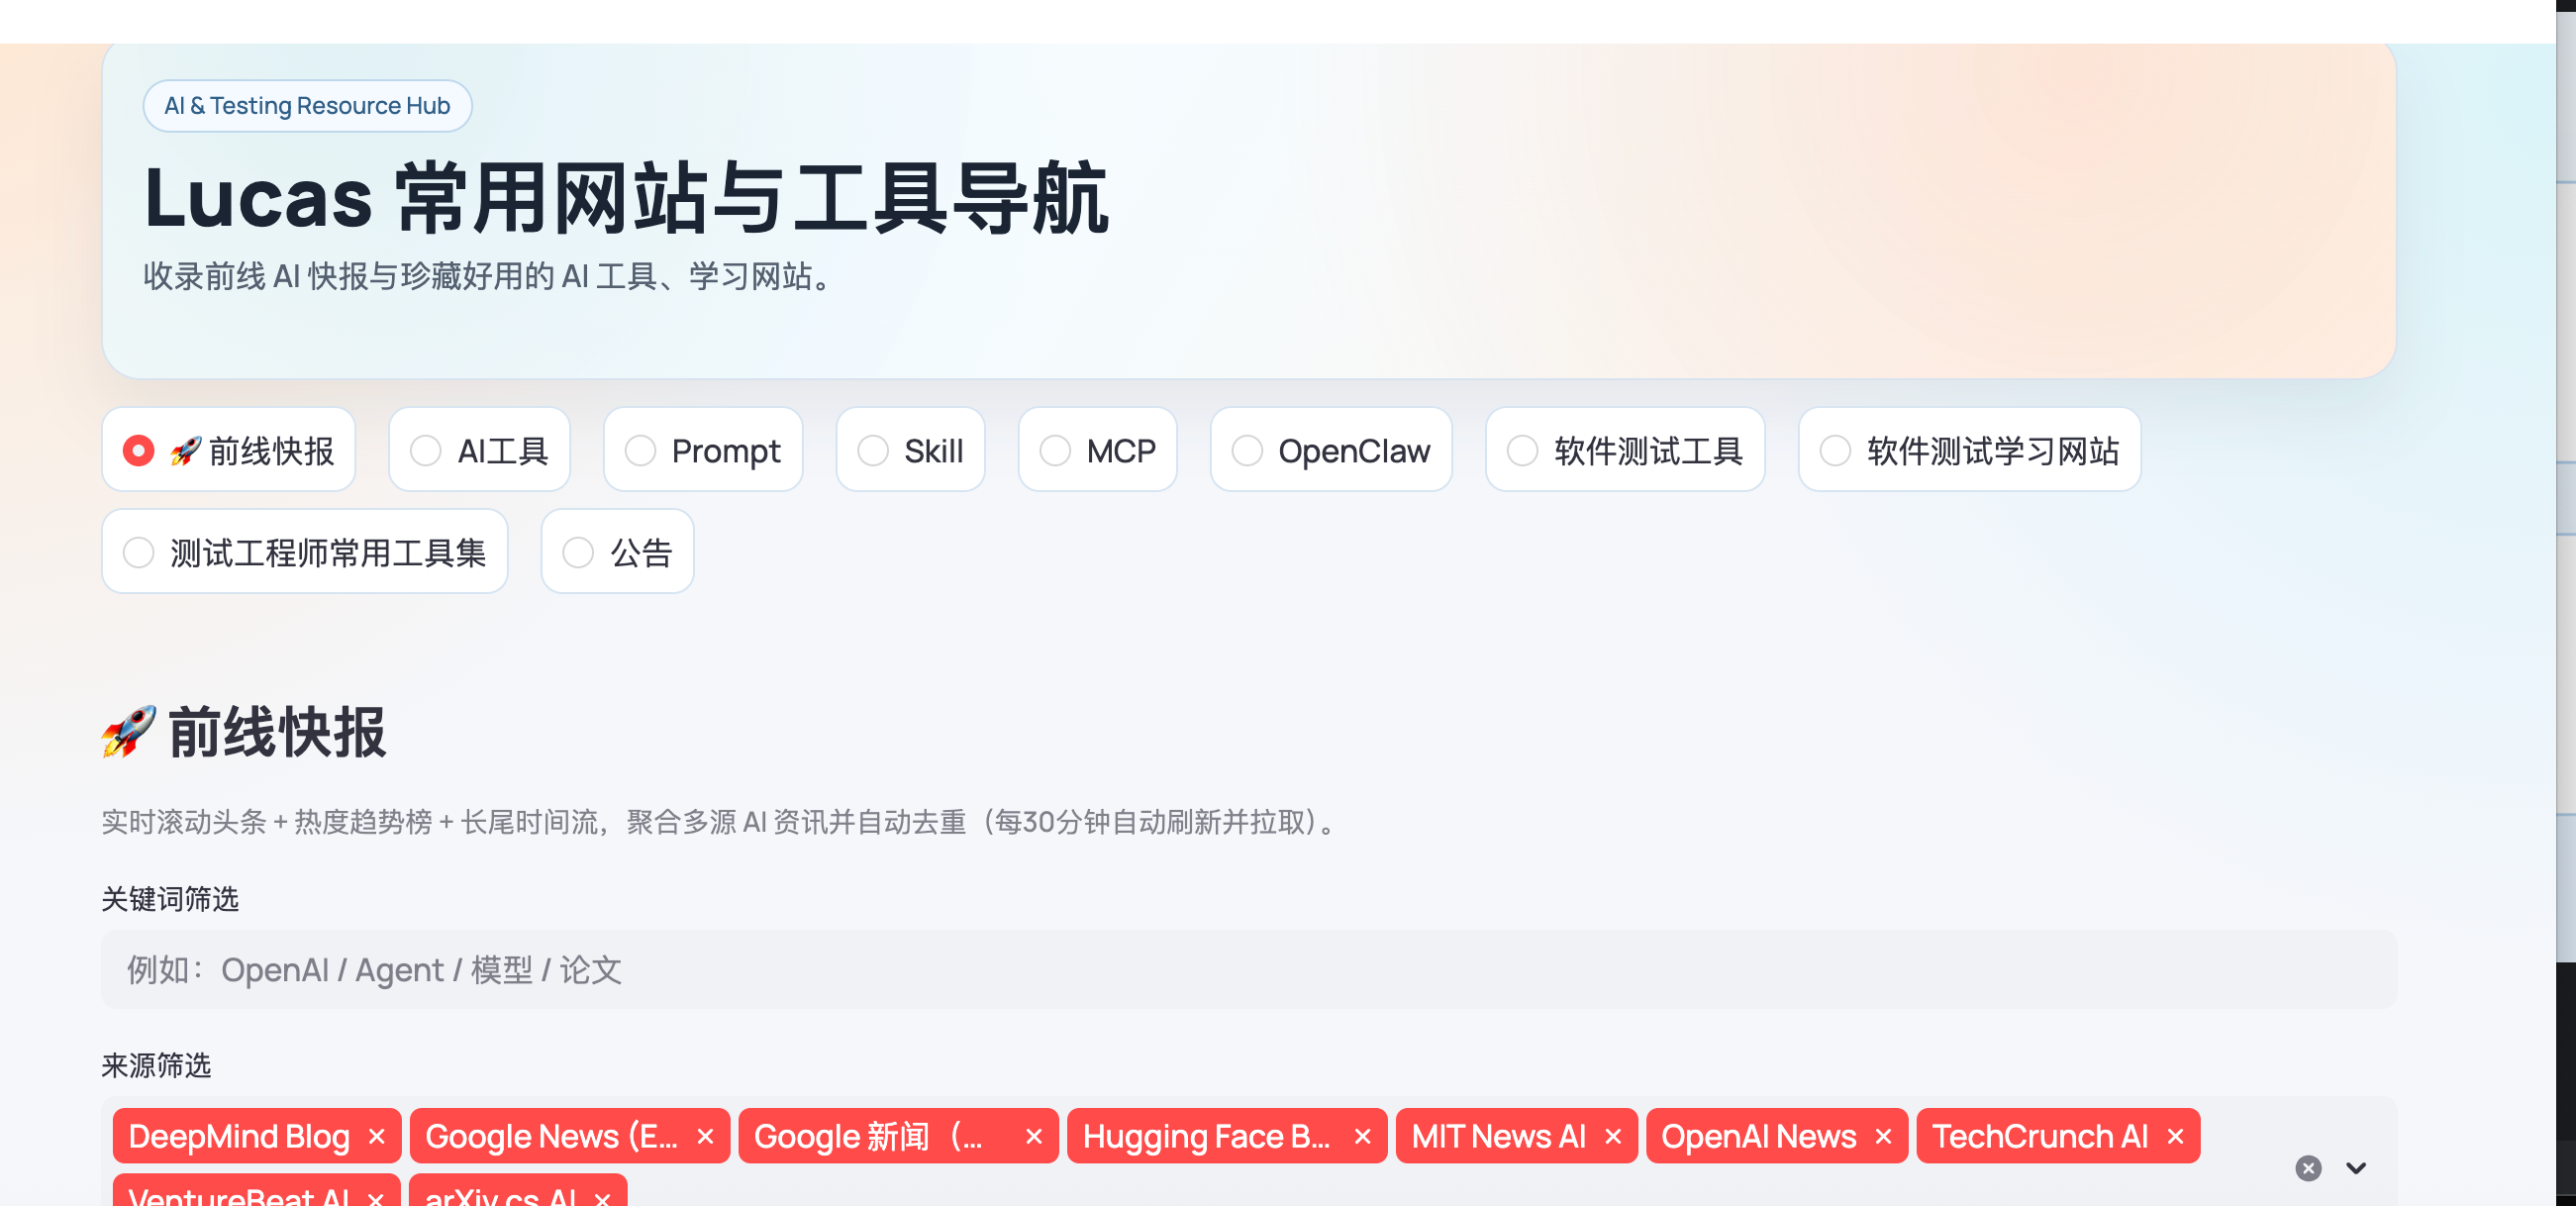
Task: Click the 来源筛选 label
Action: coord(156,1065)
